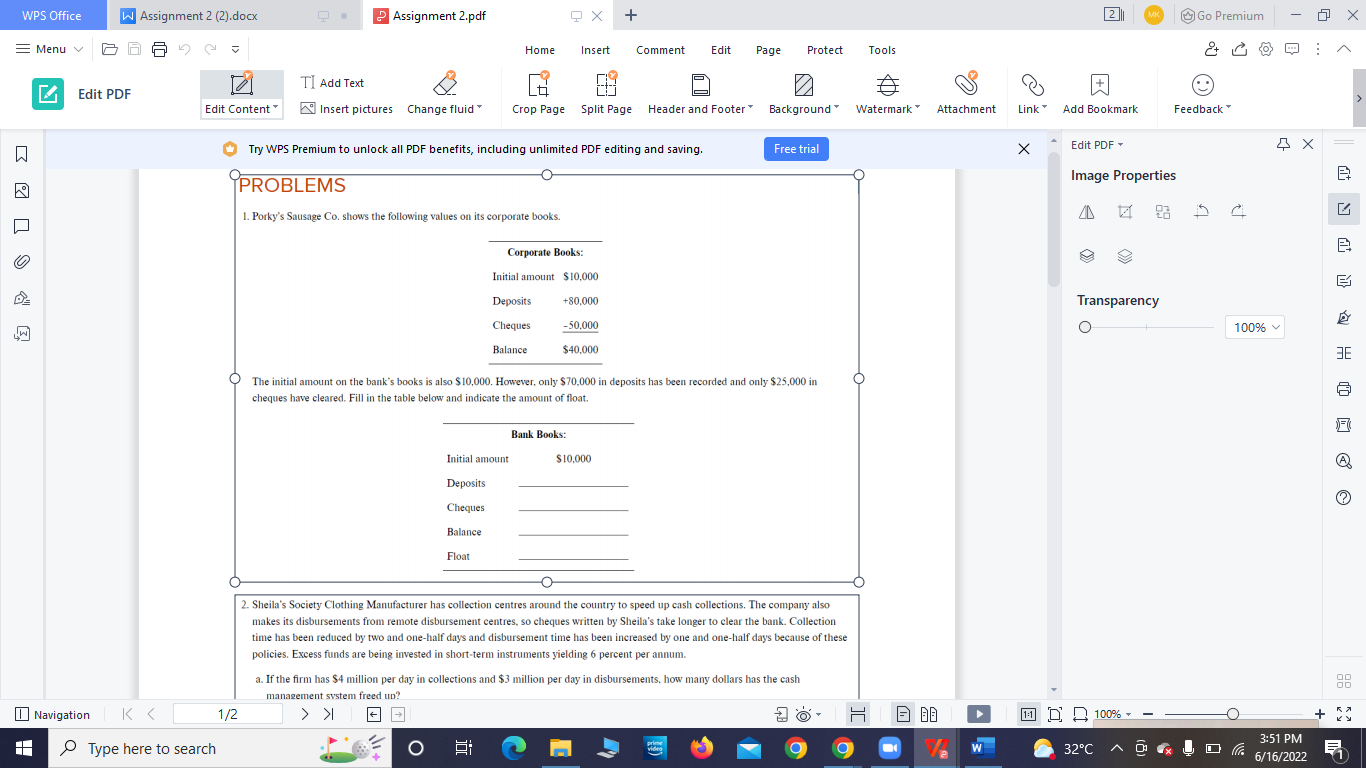Image resolution: width=1366 pixels, height=768 pixels.
Task: Select the Crop Page tool
Action: coord(538,93)
